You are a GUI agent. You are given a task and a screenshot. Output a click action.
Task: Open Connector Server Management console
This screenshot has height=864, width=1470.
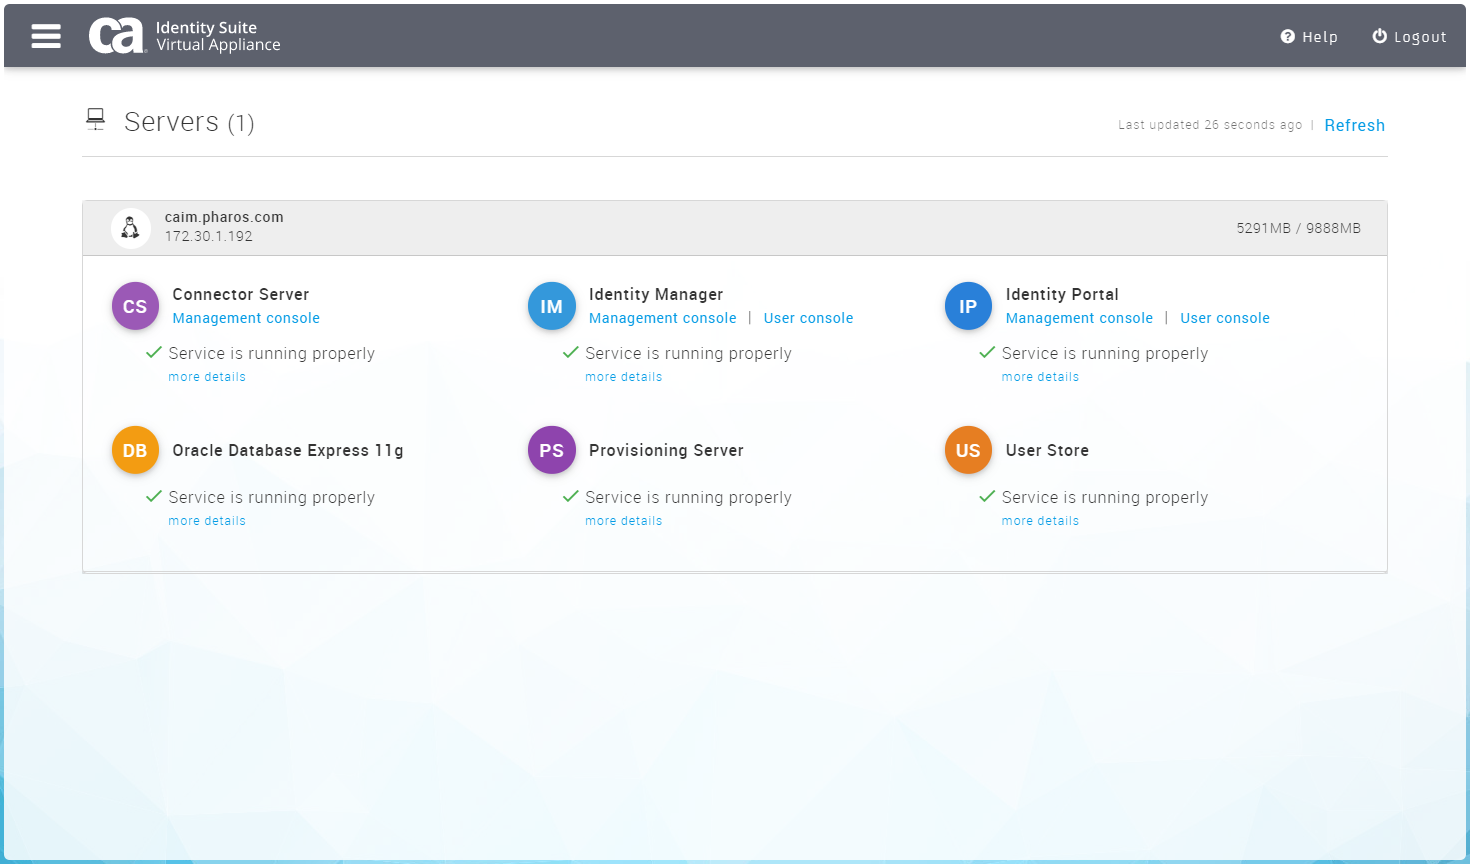[246, 318]
